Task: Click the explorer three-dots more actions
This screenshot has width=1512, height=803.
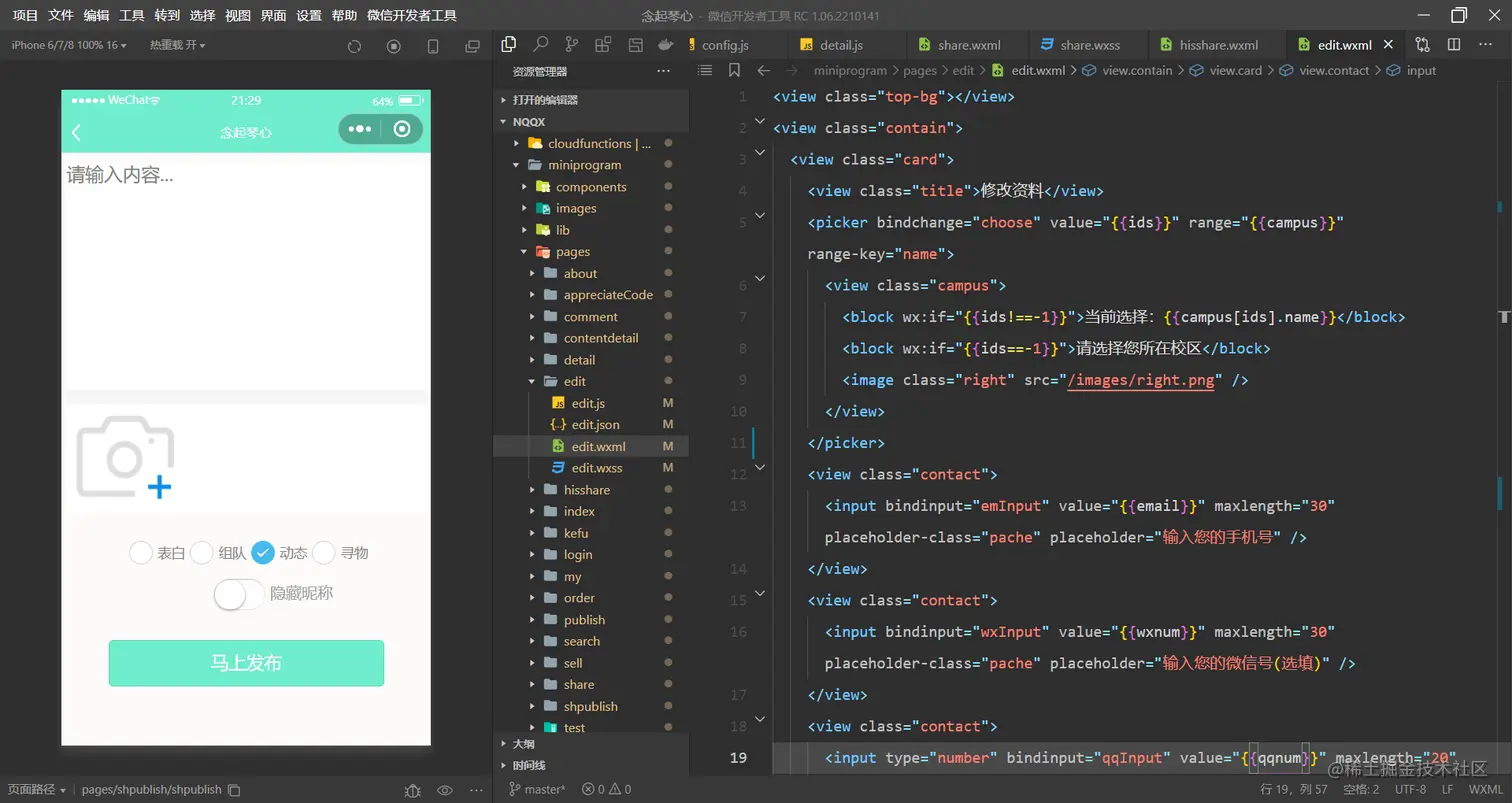Action: (x=664, y=71)
